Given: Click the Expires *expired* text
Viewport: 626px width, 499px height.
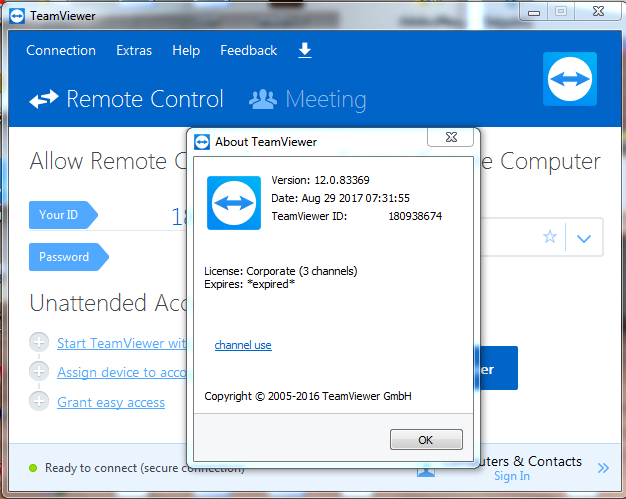Looking at the screenshot, I should point(250,284).
